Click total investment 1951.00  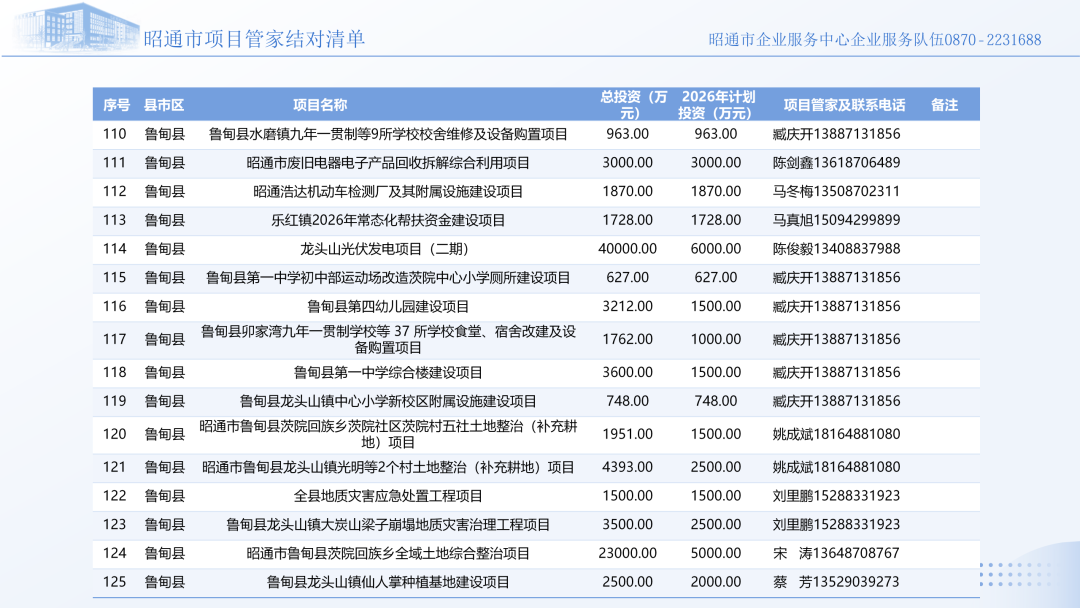[627, 434]
